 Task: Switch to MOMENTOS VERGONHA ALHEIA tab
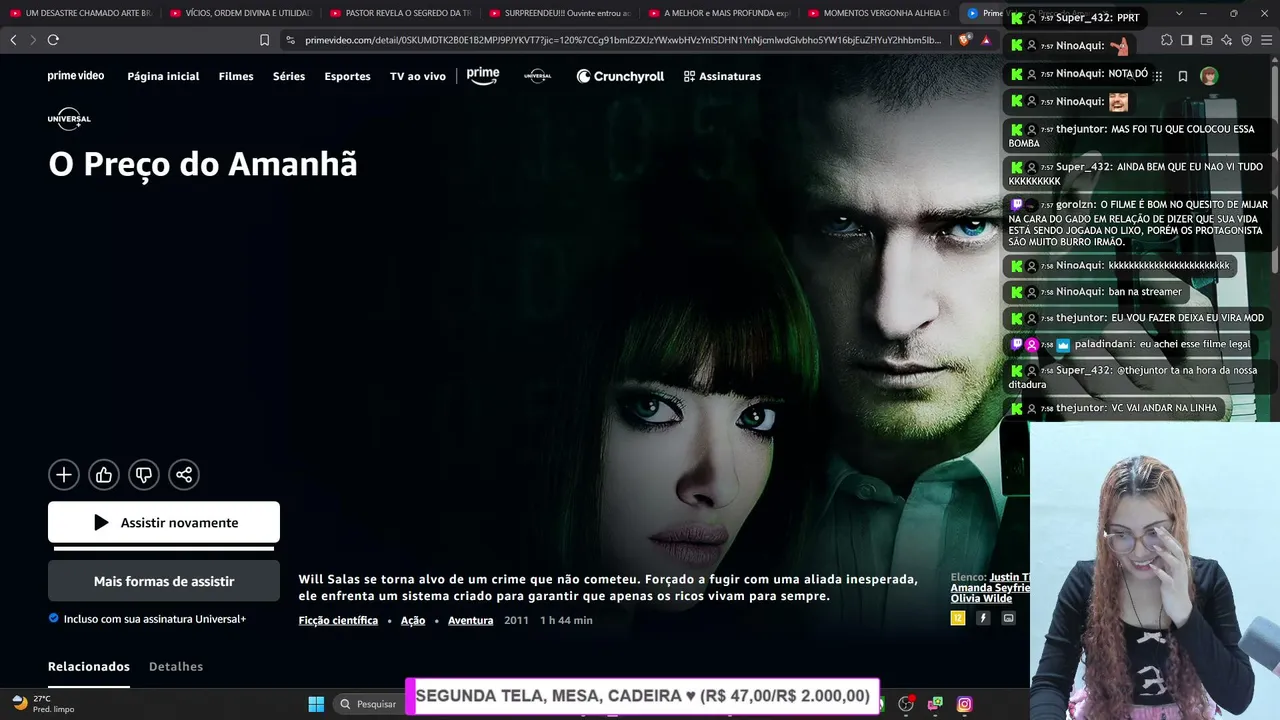pos(877,13)
